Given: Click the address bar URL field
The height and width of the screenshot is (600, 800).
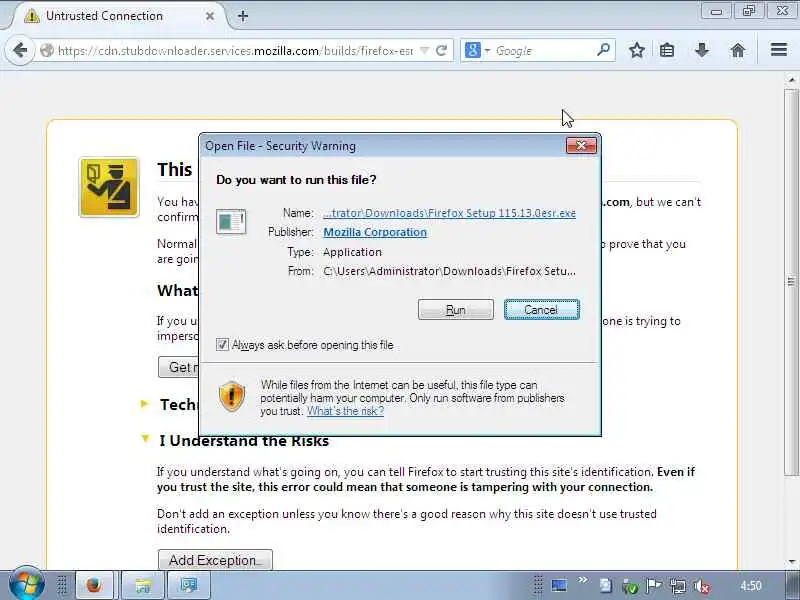Looking at the screenshot, I should coord(236,51).
